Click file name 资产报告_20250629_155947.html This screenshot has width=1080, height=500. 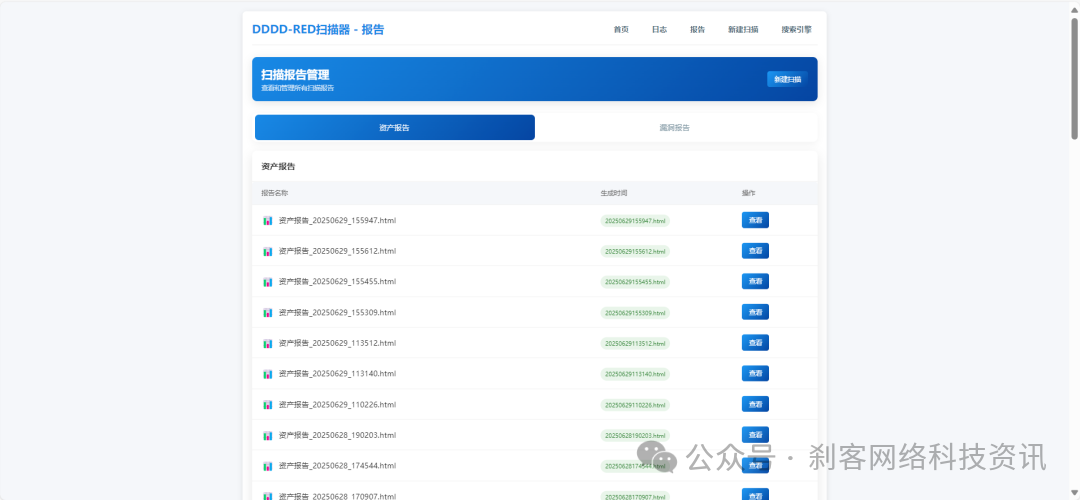tap(338, 220)
